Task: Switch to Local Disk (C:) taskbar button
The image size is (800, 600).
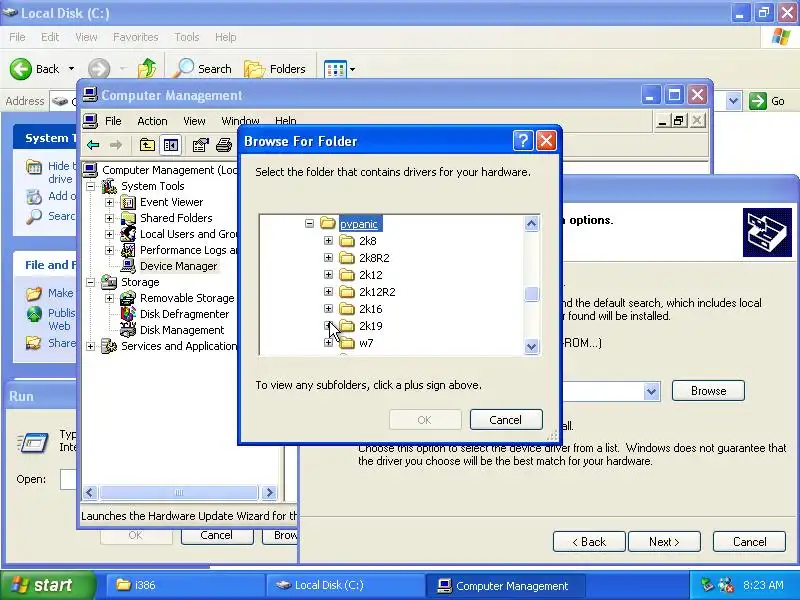Action: (x=344, y=585)
